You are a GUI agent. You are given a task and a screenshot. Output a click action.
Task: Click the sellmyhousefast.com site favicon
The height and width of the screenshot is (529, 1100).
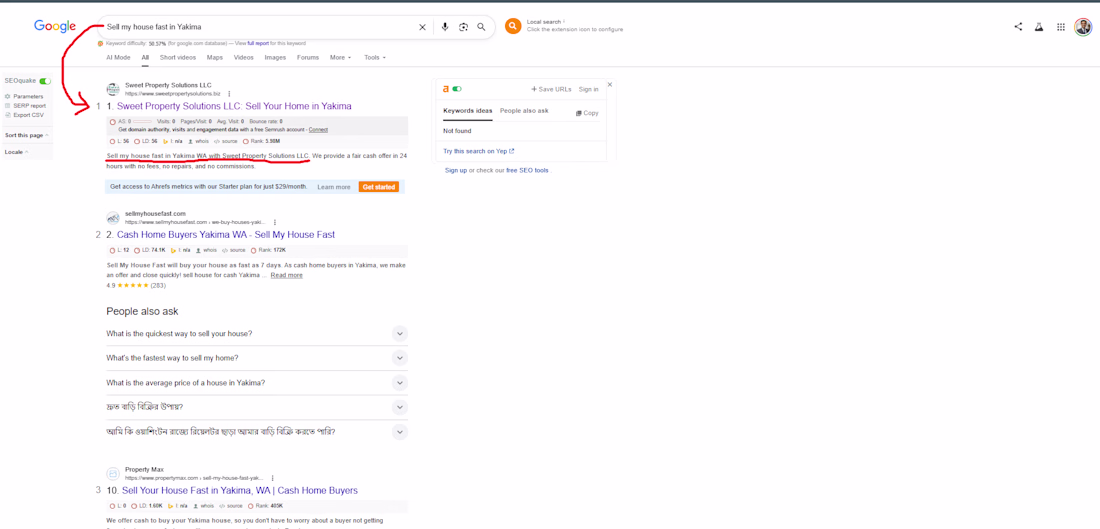point(113,217)
